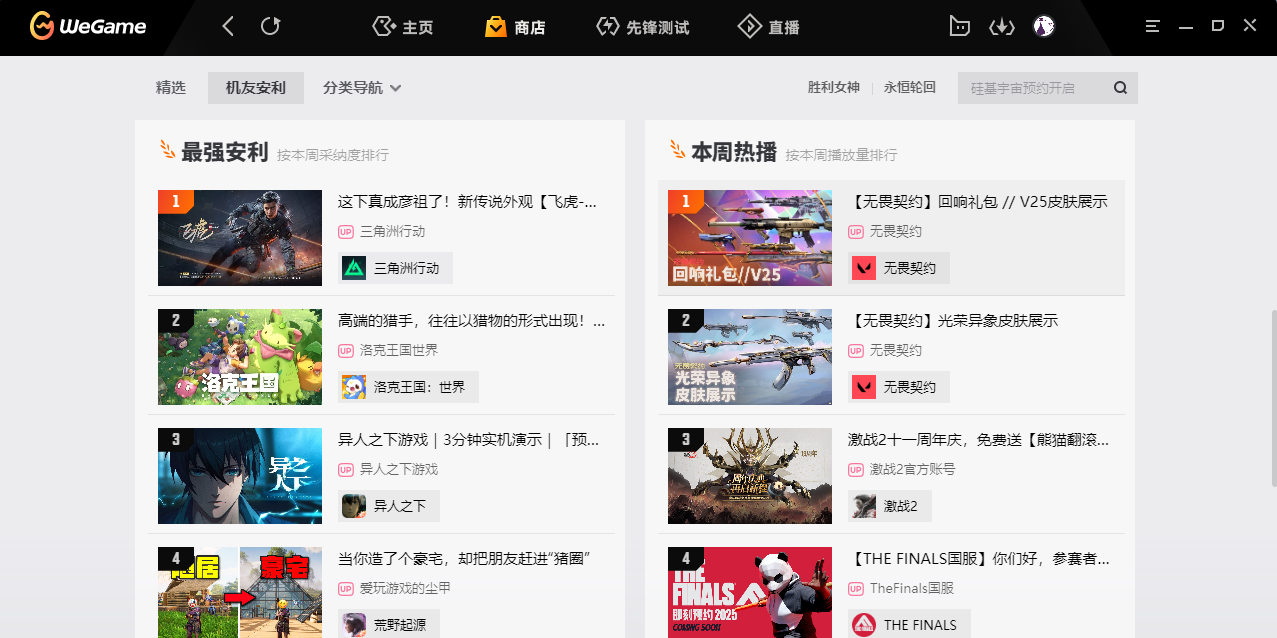Click the 洛克王国 ranked video thumbnail
The height and width of the screenshot is (638, 1277).
[239, 357]
